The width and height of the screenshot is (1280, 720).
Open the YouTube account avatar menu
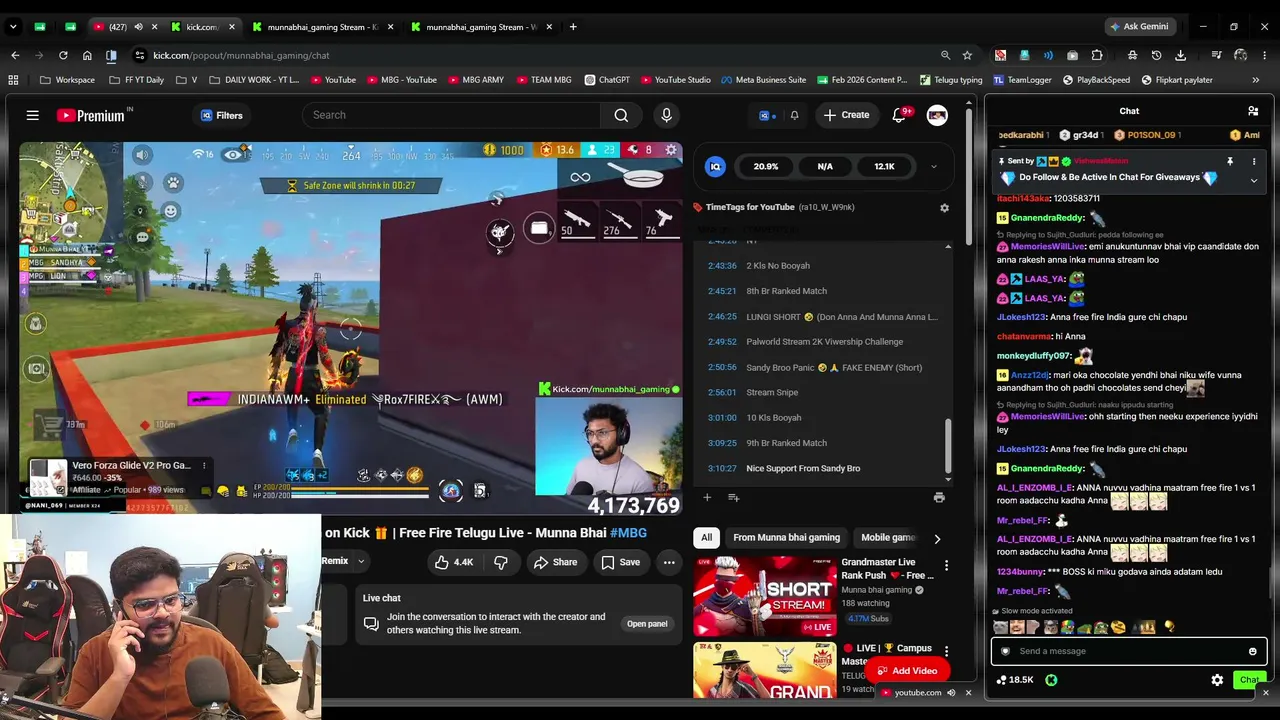[937, 115]
